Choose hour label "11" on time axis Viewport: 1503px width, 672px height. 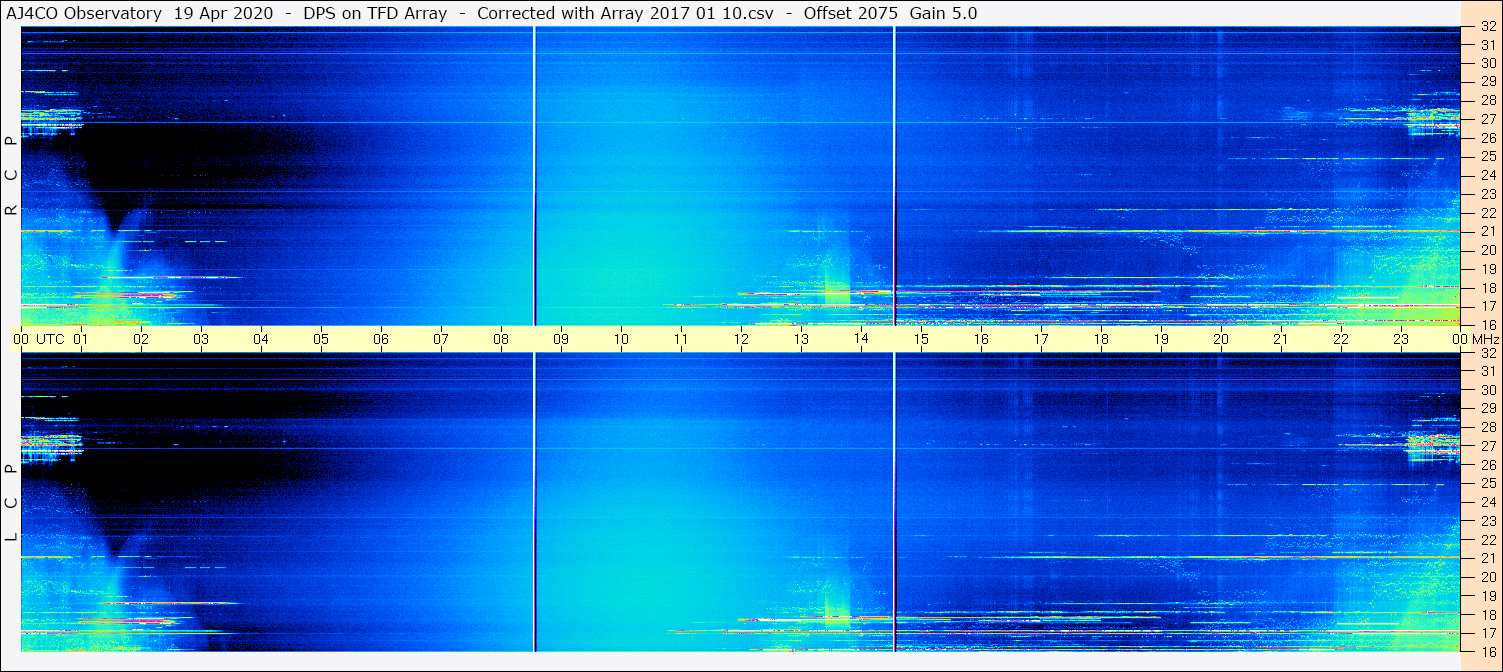pyautogui.click(x=681, y=339)
